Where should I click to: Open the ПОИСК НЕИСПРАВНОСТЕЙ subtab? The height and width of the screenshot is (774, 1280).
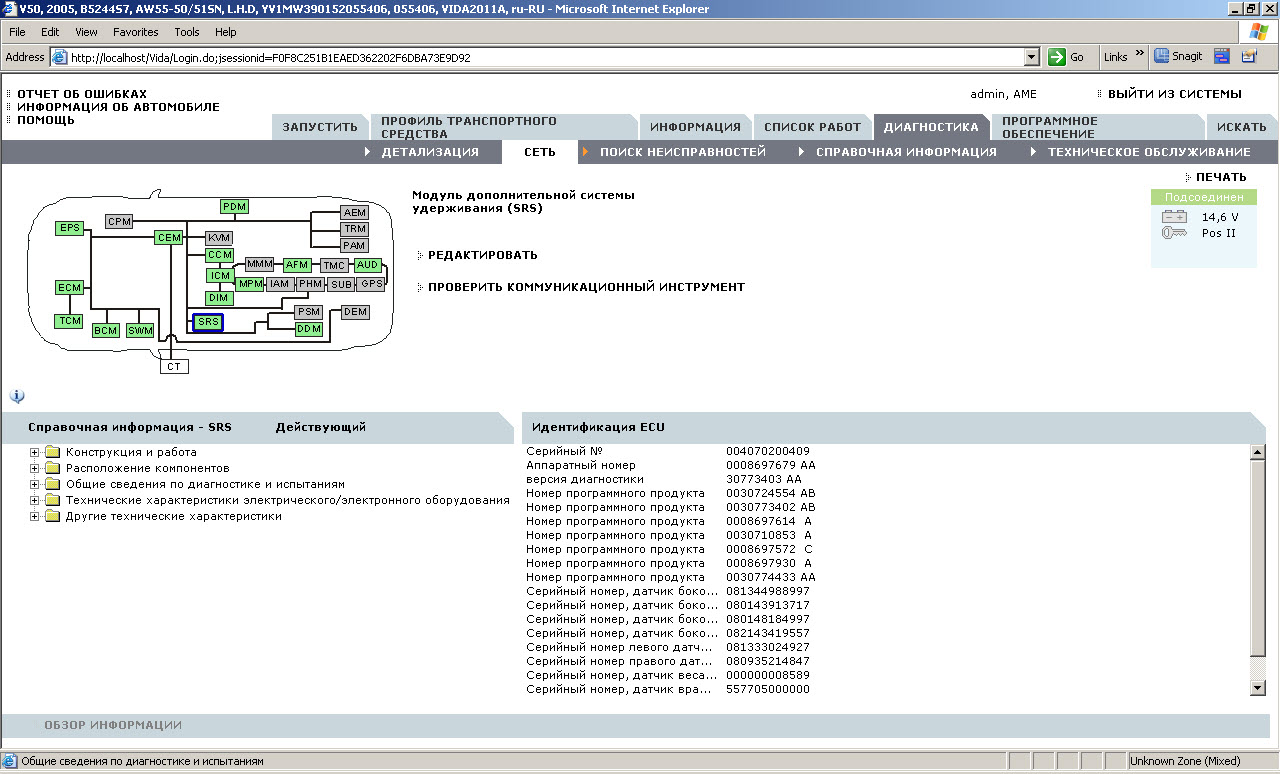coord(682,152)
